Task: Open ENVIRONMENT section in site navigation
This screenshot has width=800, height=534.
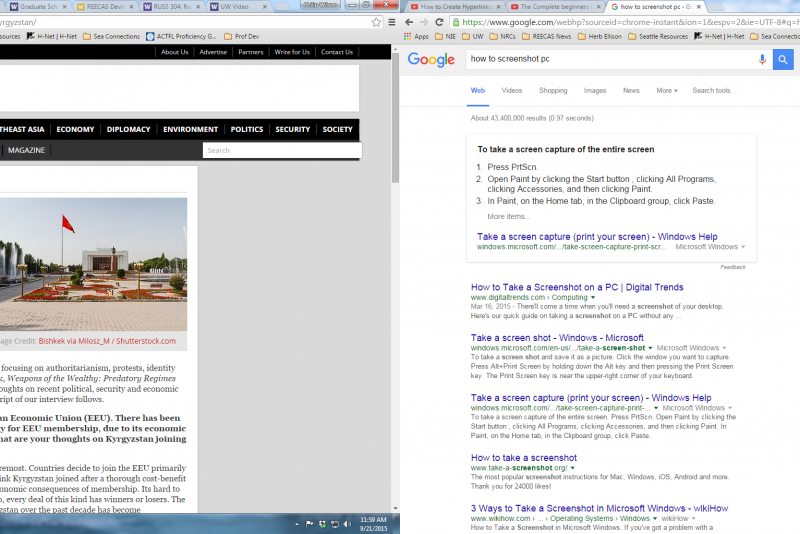Action: pyautogui.click(x=190, y=129)
